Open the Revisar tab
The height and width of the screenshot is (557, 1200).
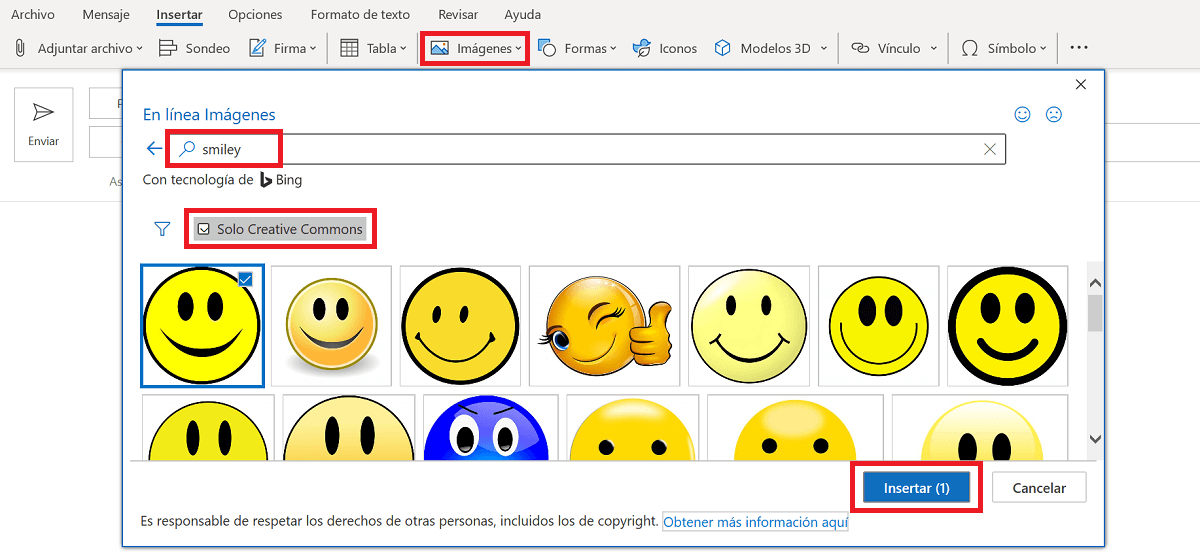tap(458, 15)
